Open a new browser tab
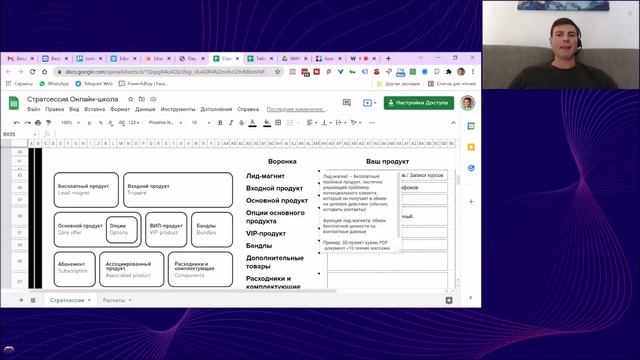 click(388, 58)
